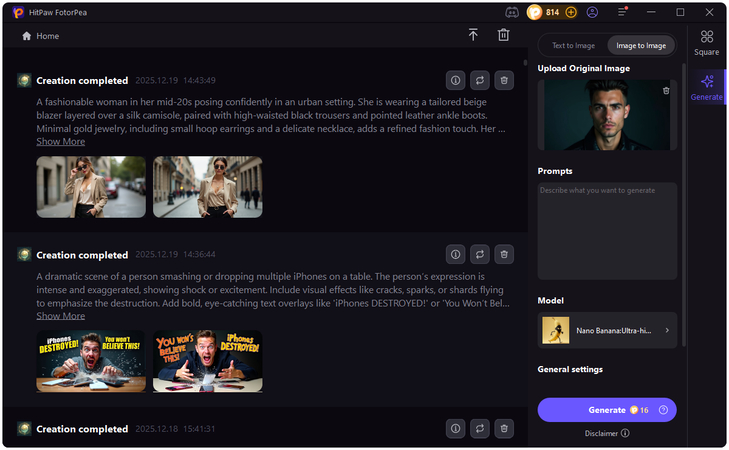Expand fashionable woman prompt with Show More
Image resolution: width=729 pixels, height=450 pixels.
[x=60, y=141]
